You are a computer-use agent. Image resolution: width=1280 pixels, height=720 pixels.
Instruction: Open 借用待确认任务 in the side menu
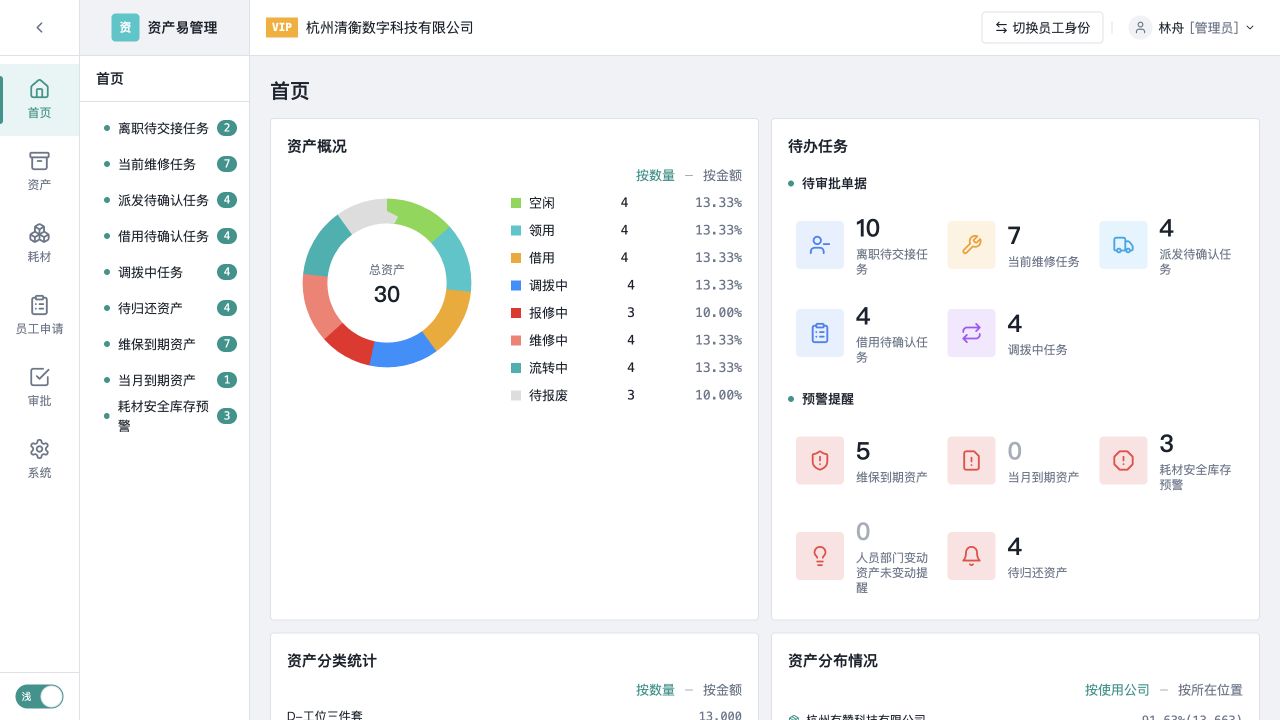pos(165,236)
